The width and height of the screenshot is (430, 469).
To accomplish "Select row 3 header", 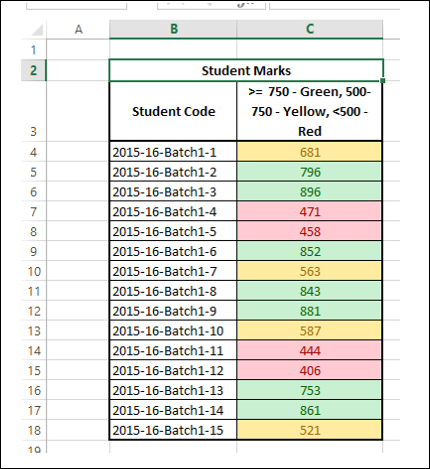I will [x=33, y=111].
